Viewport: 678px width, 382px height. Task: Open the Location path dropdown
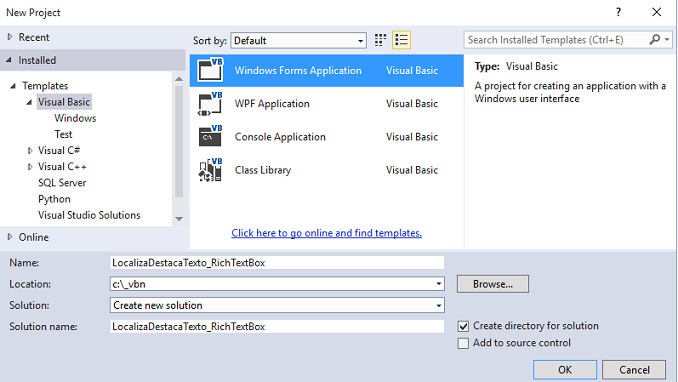point(438,284)
